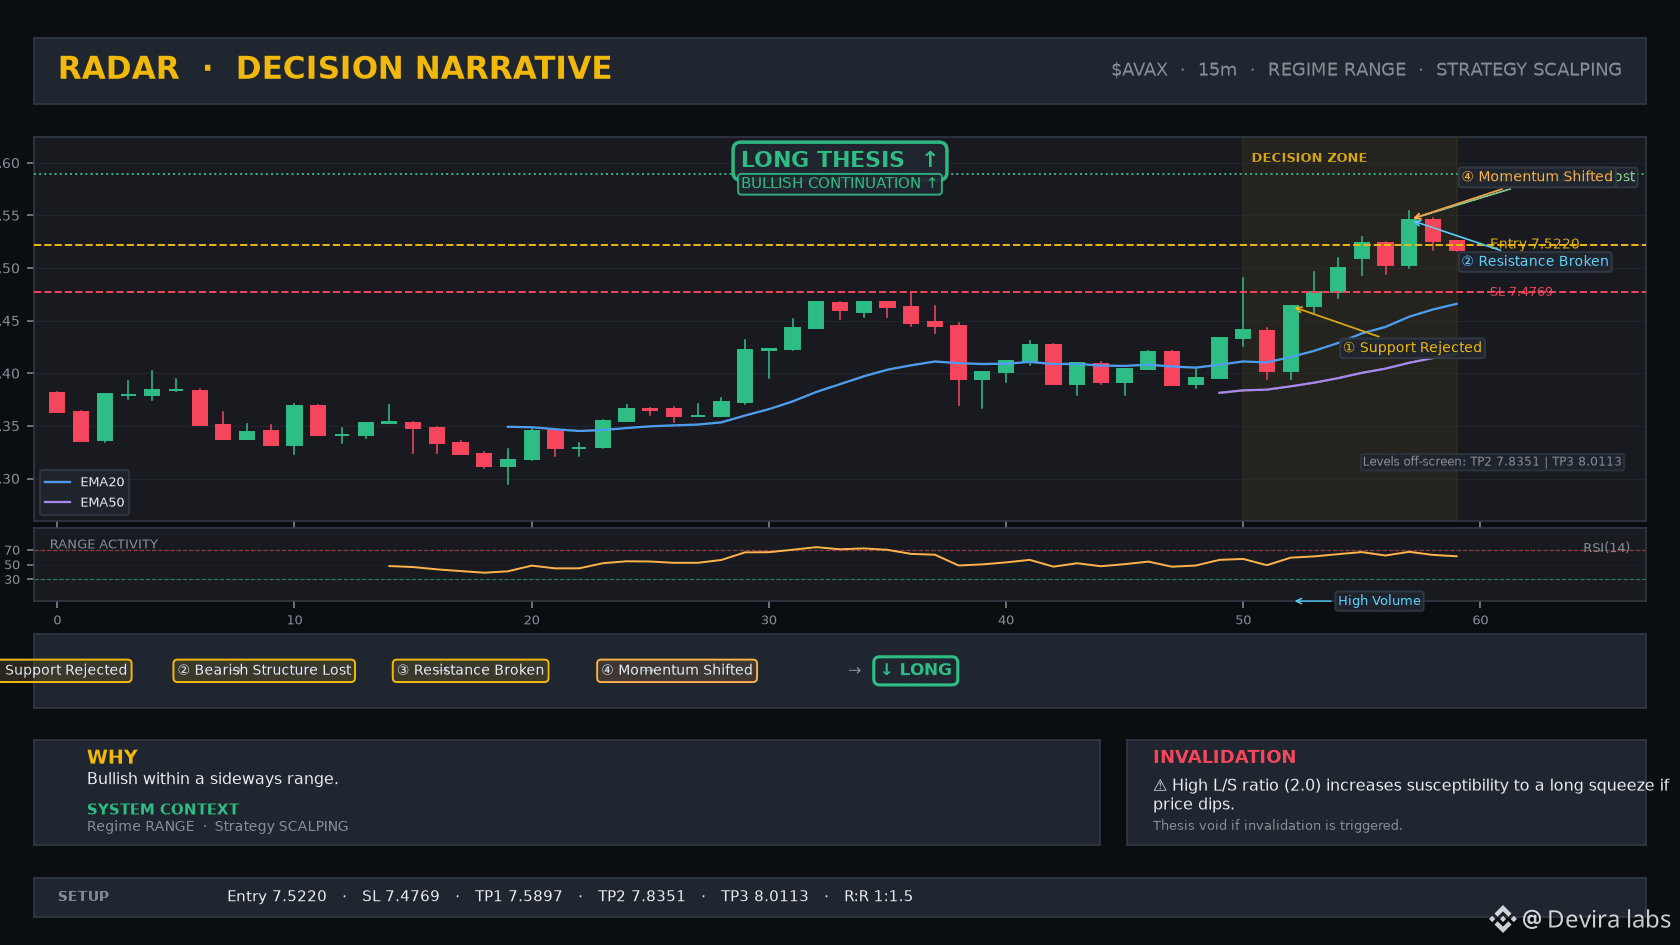Click the Momentum Shifted step chip
1680x945 pixels.
pos(677,670)
